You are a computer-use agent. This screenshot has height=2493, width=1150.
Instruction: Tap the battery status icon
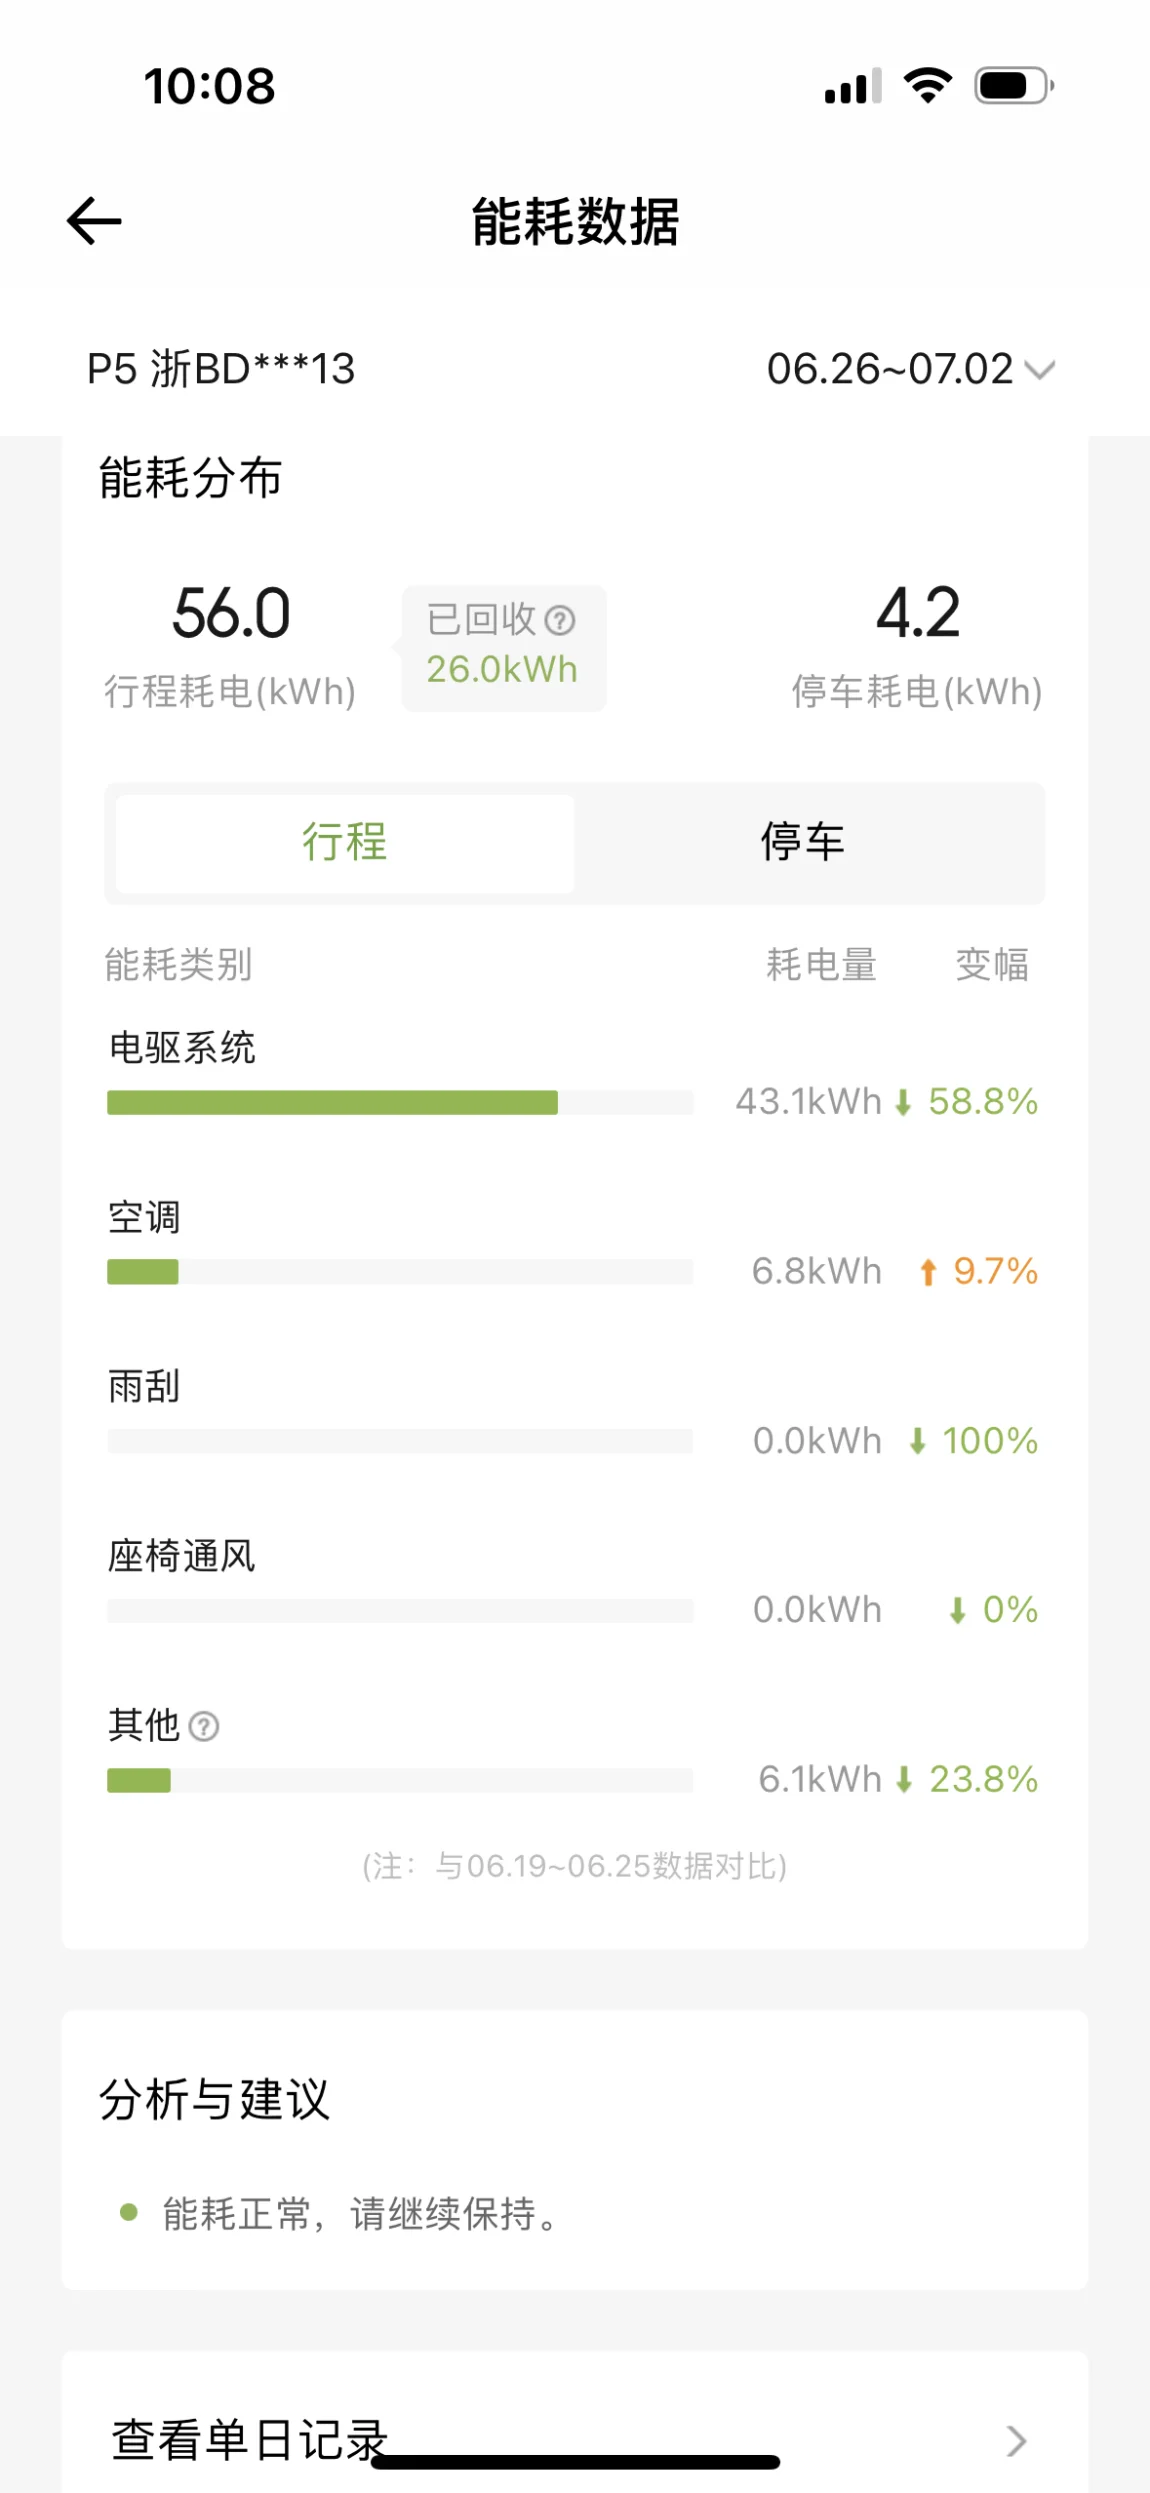coord(1013,86)
